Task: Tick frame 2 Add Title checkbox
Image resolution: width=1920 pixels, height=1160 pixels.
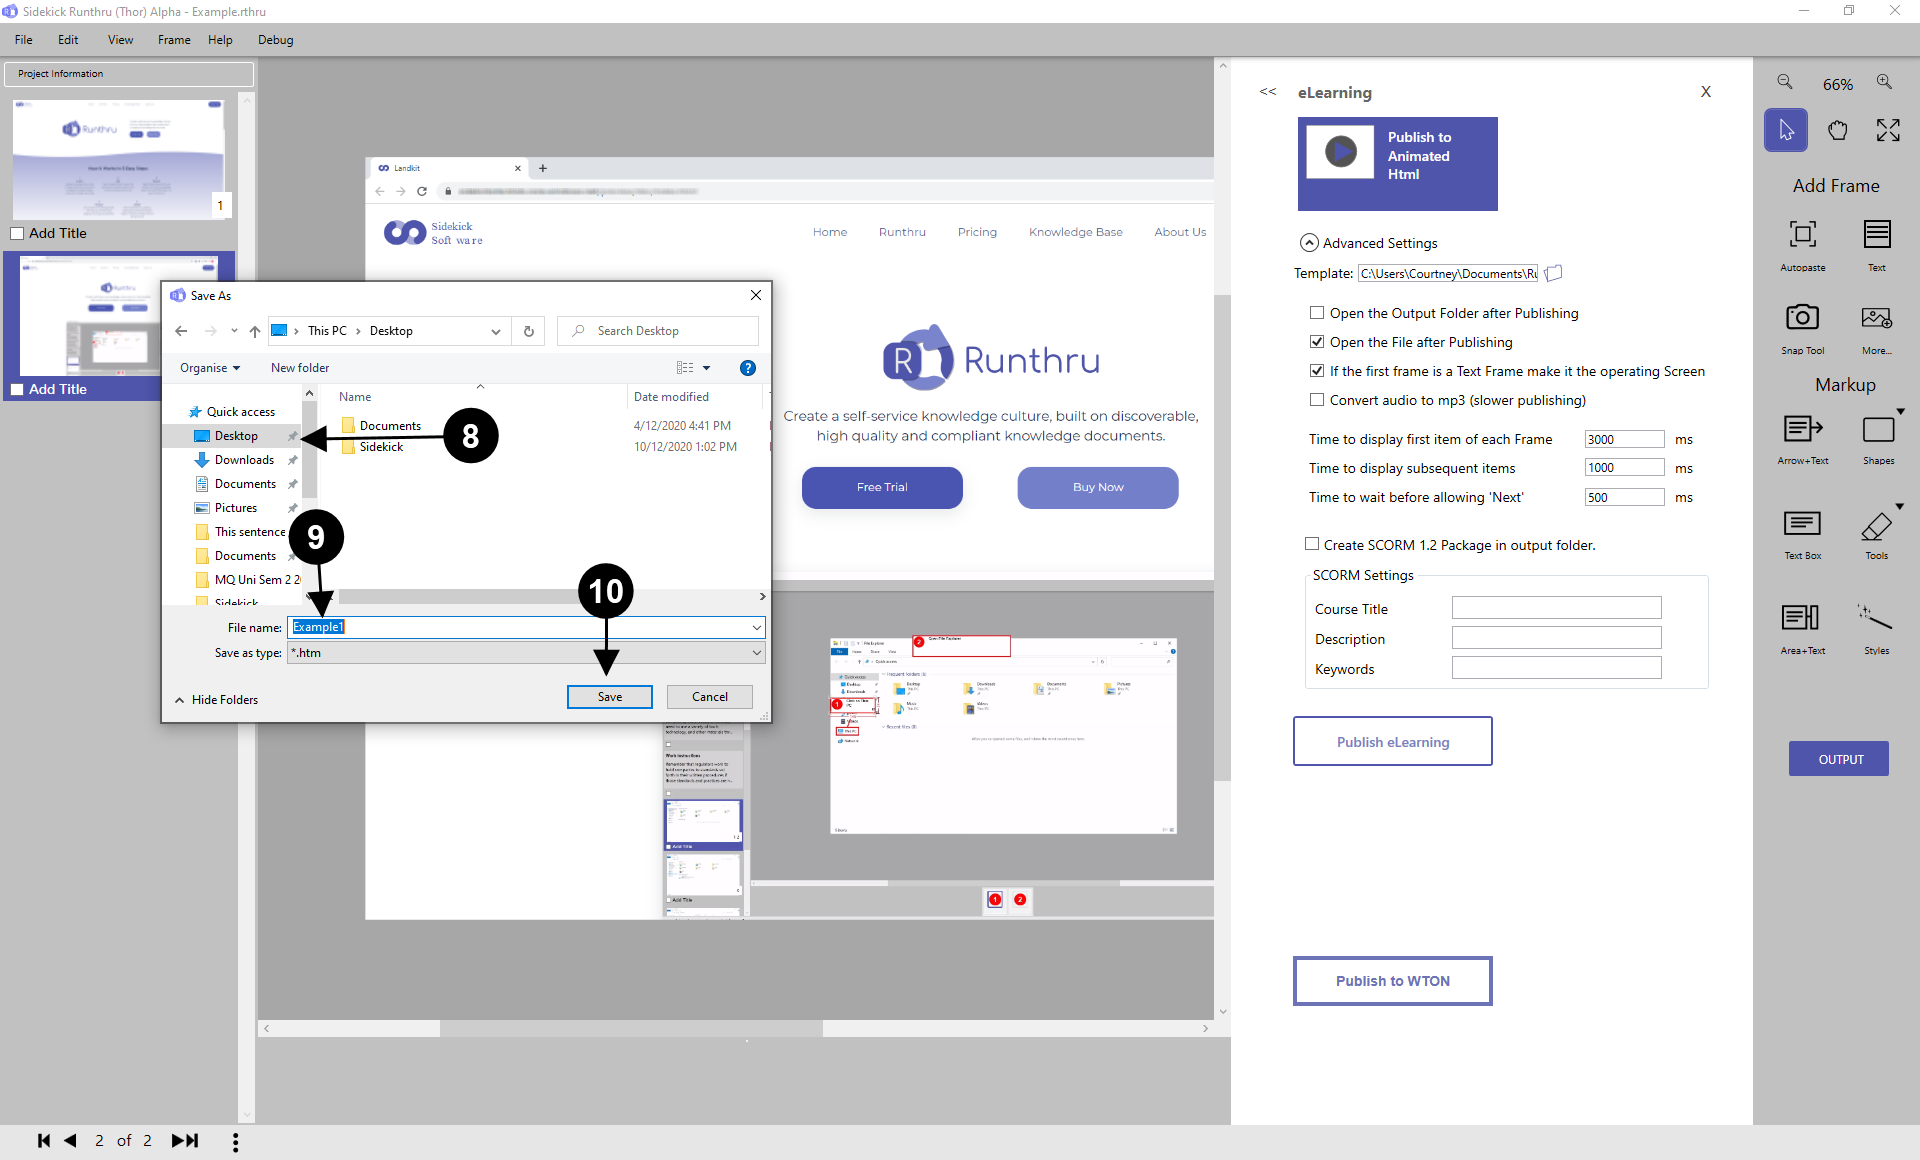Action: [17, 389]
